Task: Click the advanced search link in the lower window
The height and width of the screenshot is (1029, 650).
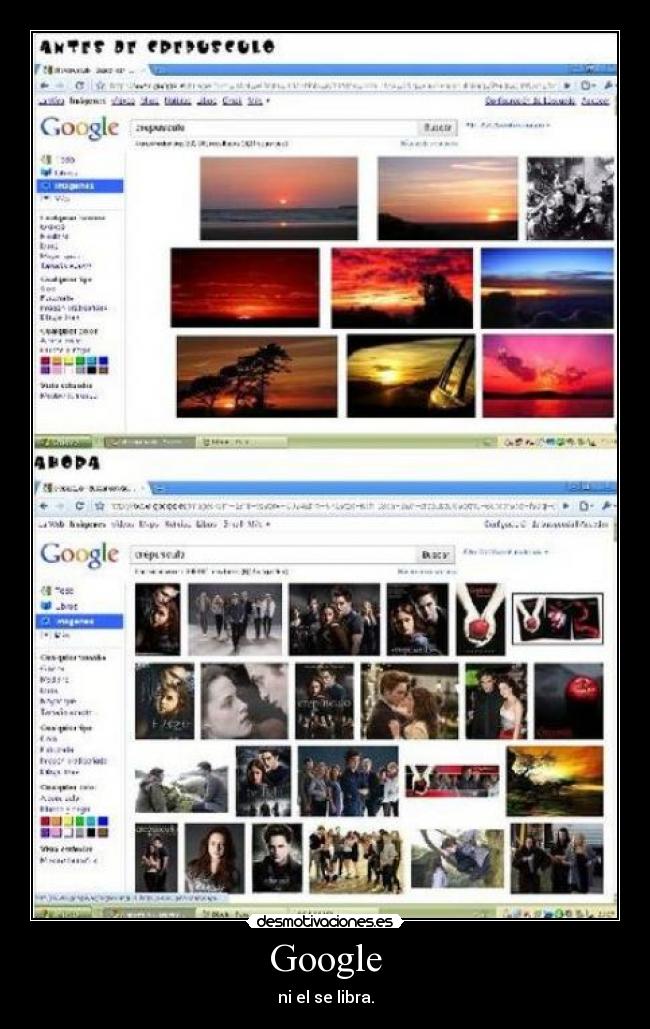Action: [427, 572]
